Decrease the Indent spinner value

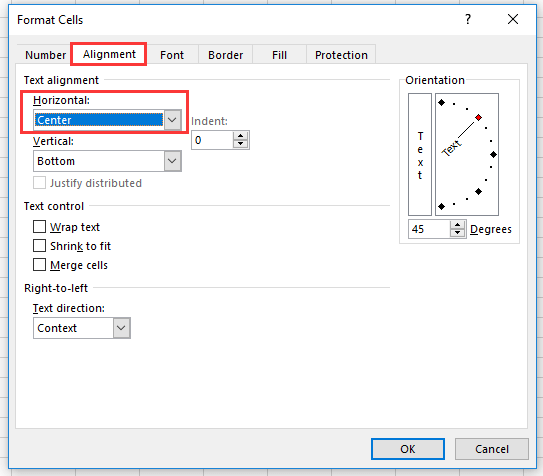(x=241, y=144)
